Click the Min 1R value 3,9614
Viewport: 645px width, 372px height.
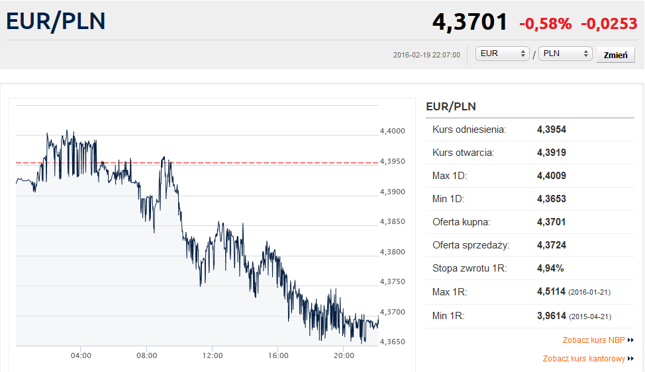click(x=551, y=316)
